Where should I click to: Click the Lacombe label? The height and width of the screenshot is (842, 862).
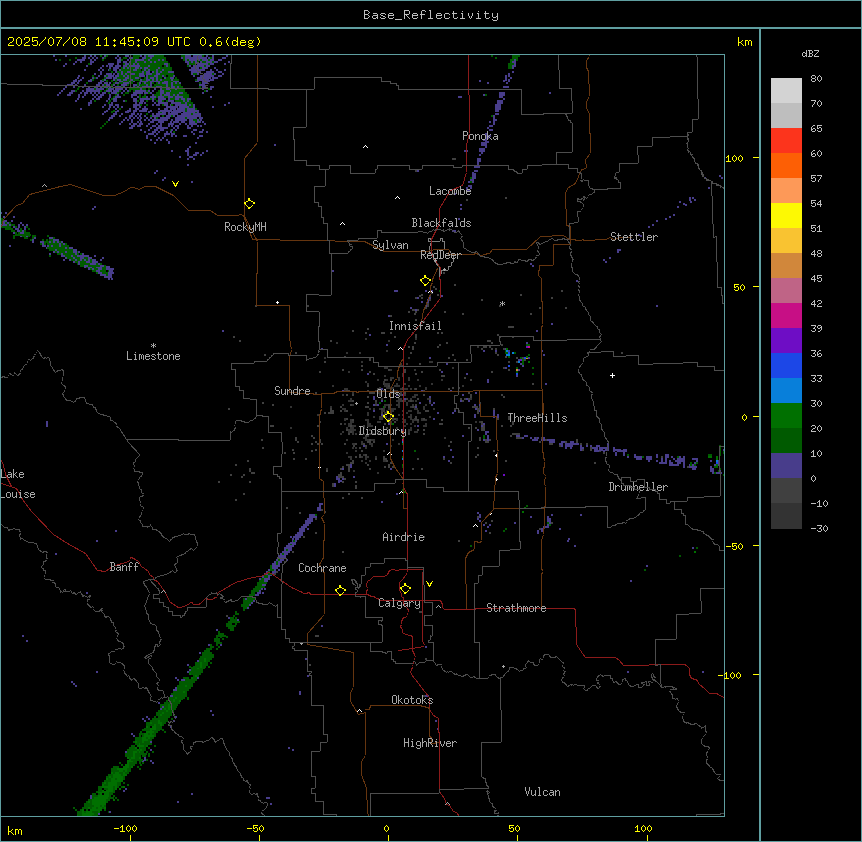[x=450, y=191]
